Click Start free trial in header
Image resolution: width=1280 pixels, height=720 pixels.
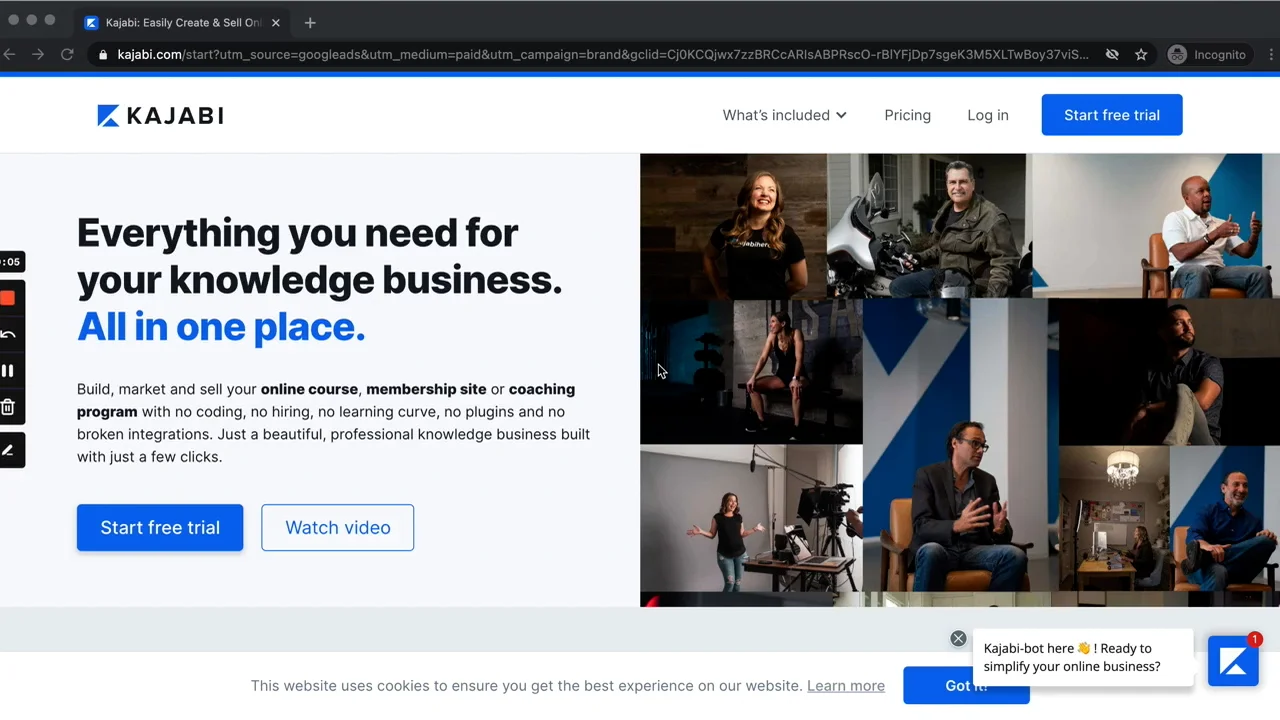1112,115
